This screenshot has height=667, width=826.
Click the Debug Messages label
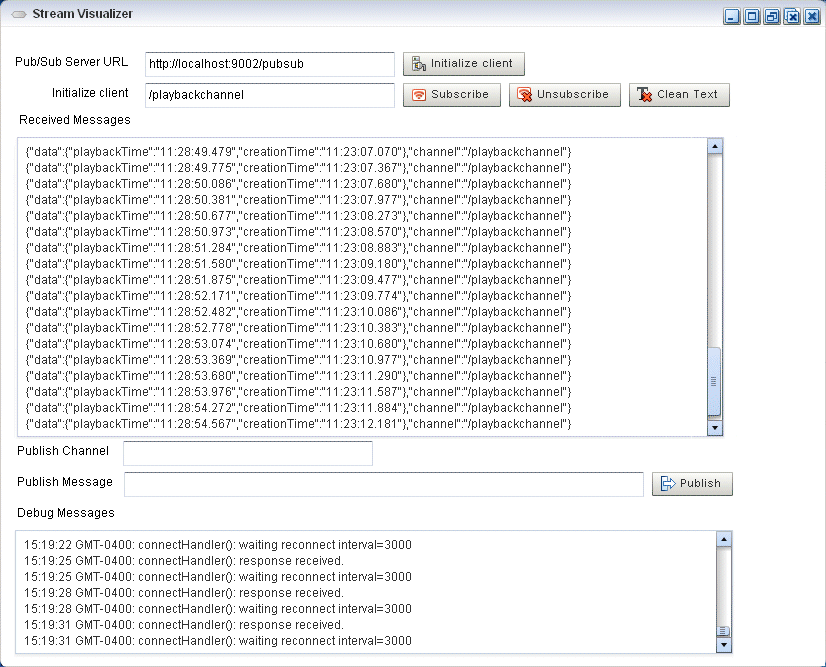pos(66,513)
